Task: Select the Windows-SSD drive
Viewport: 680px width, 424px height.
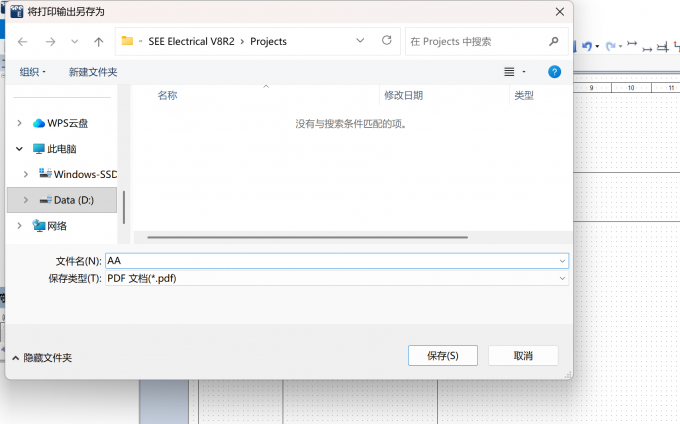Action: click(78, 174)
